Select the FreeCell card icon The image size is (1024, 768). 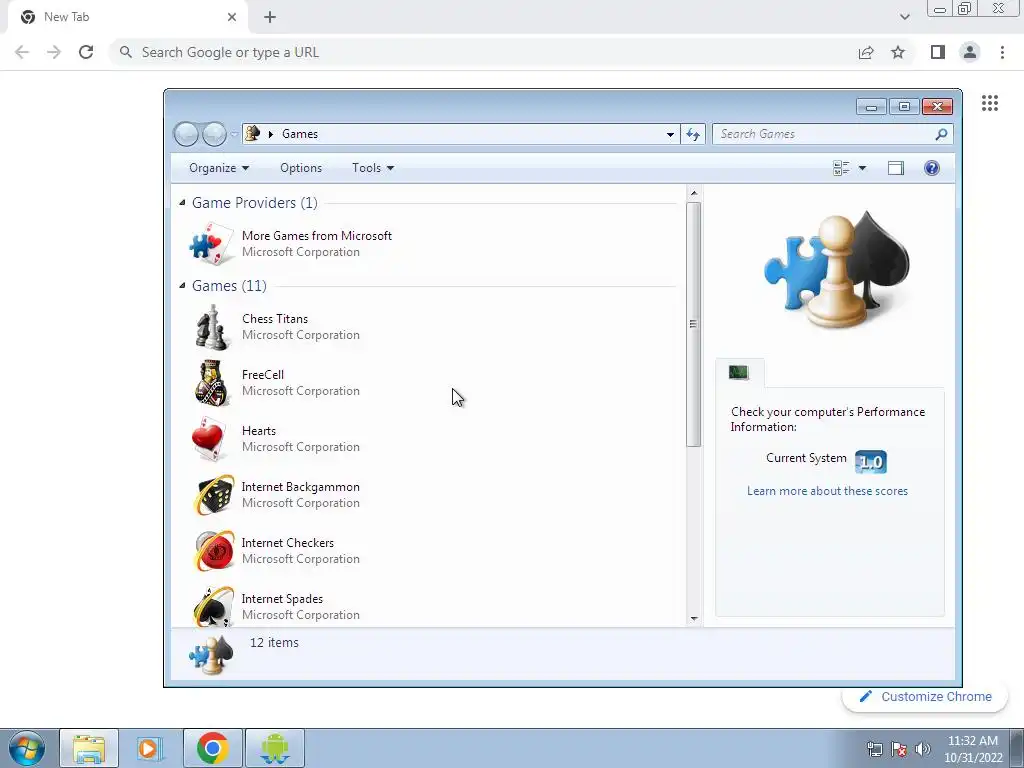tap(212, 383)
